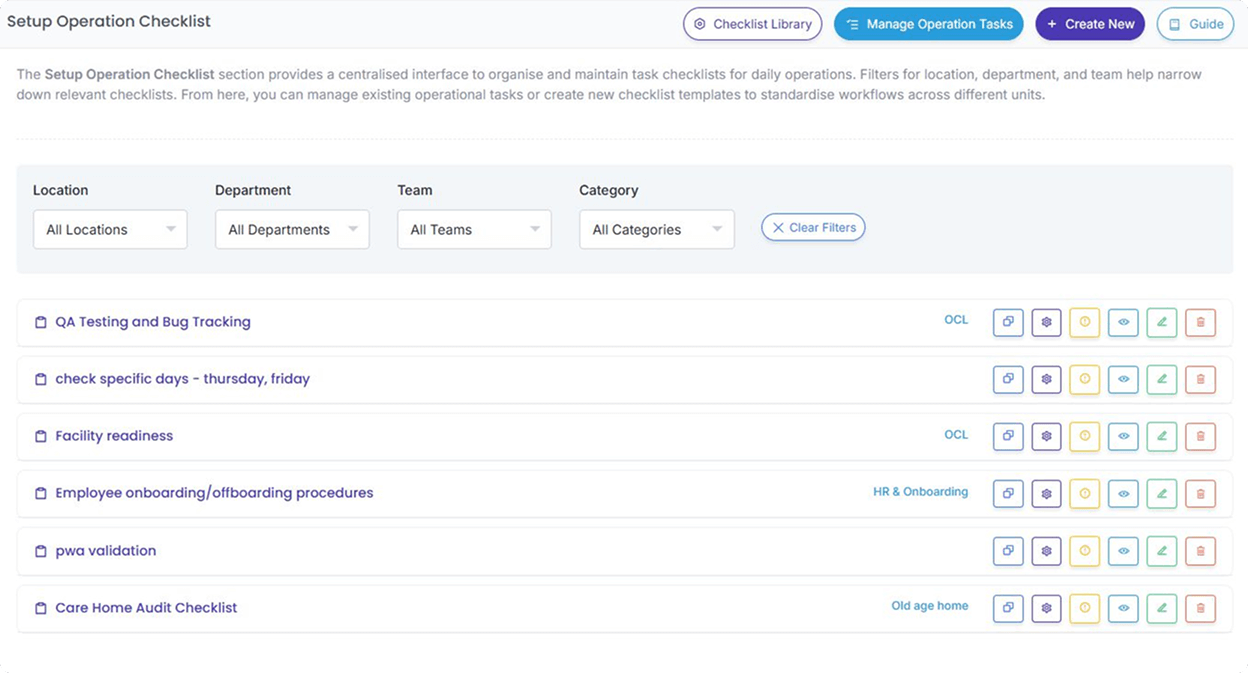Delete the check specific days checklist
Viewport: 1248px width, 673px height.
click(1200, 379)
